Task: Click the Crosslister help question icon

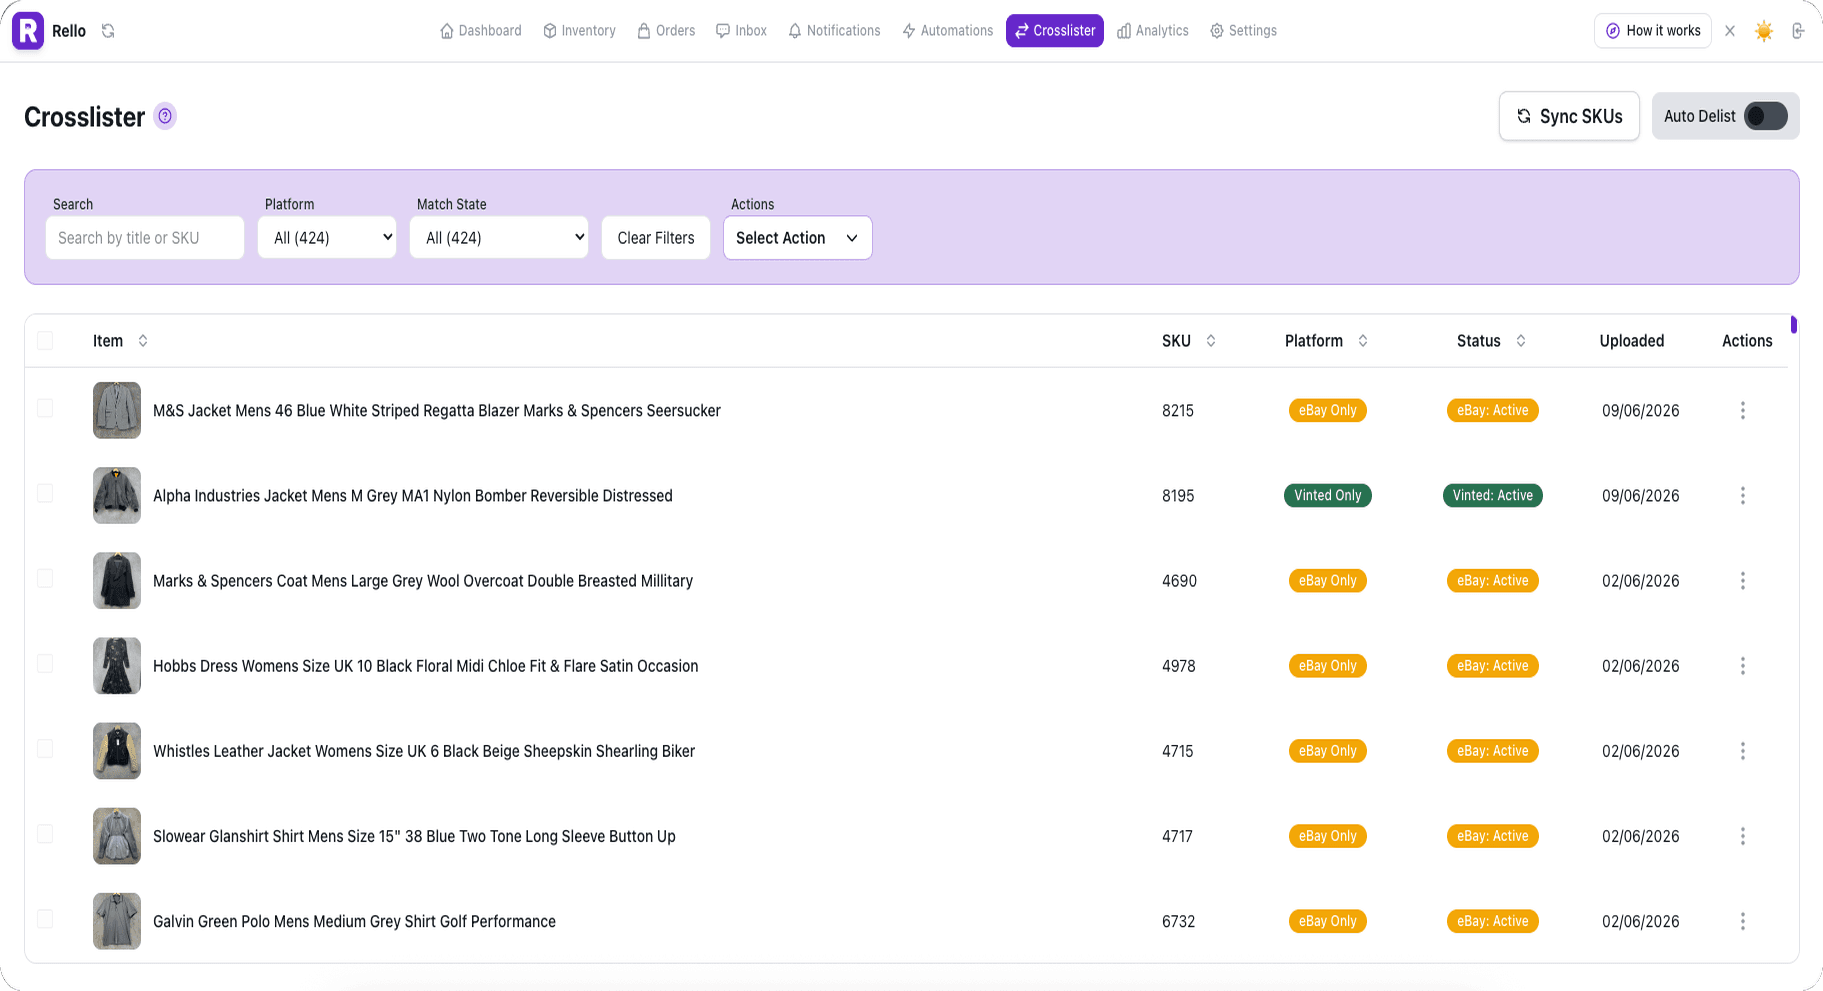Action: tap(165, 116)
